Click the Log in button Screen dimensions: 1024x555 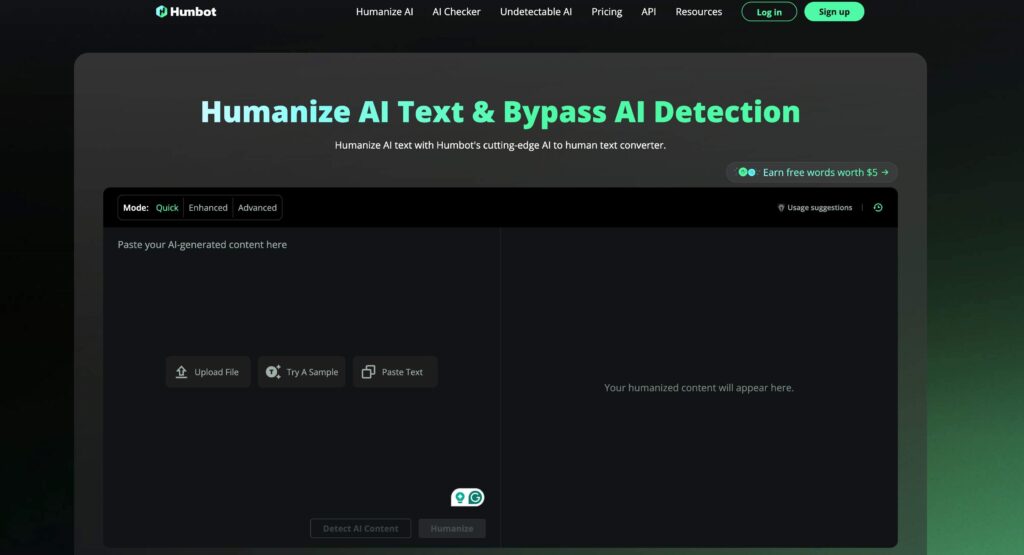769,12
